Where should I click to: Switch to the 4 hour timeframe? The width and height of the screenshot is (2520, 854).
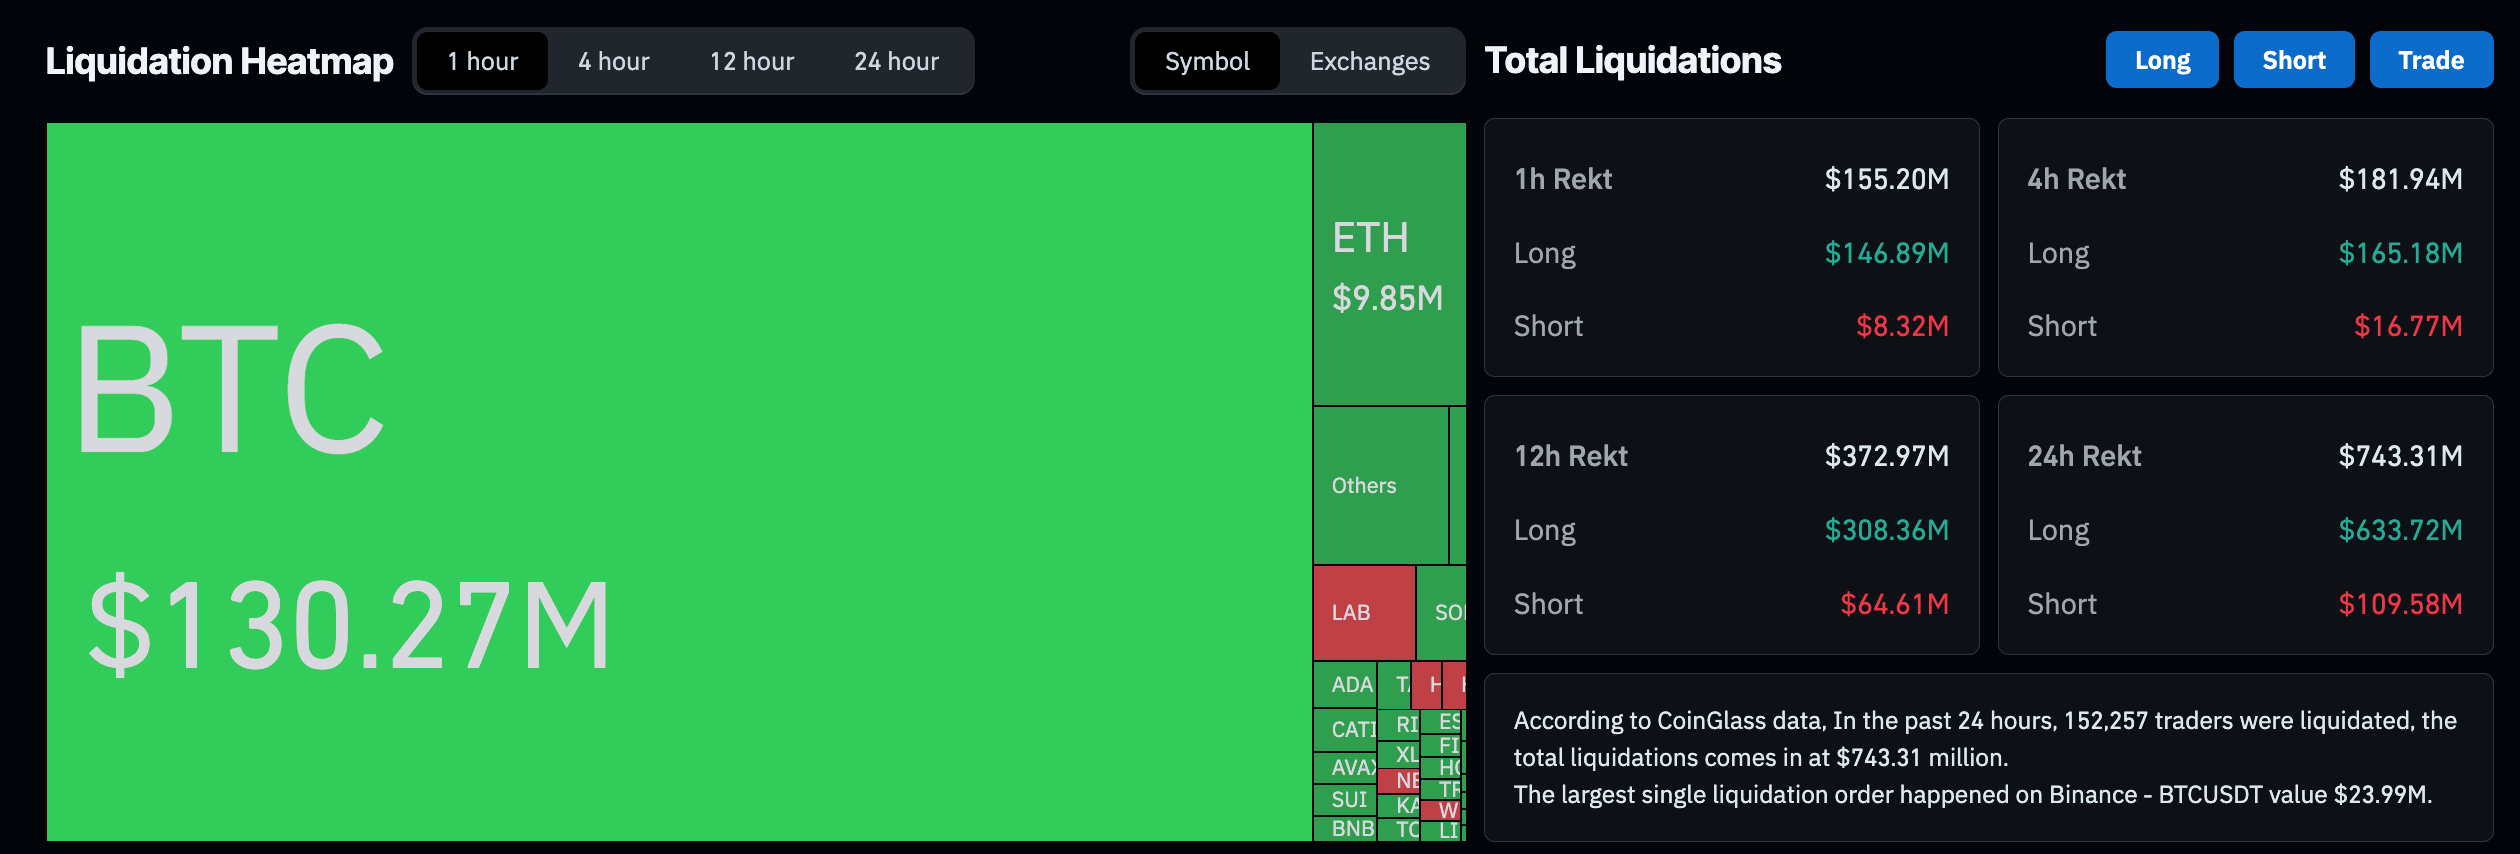(x=613, y=61)
